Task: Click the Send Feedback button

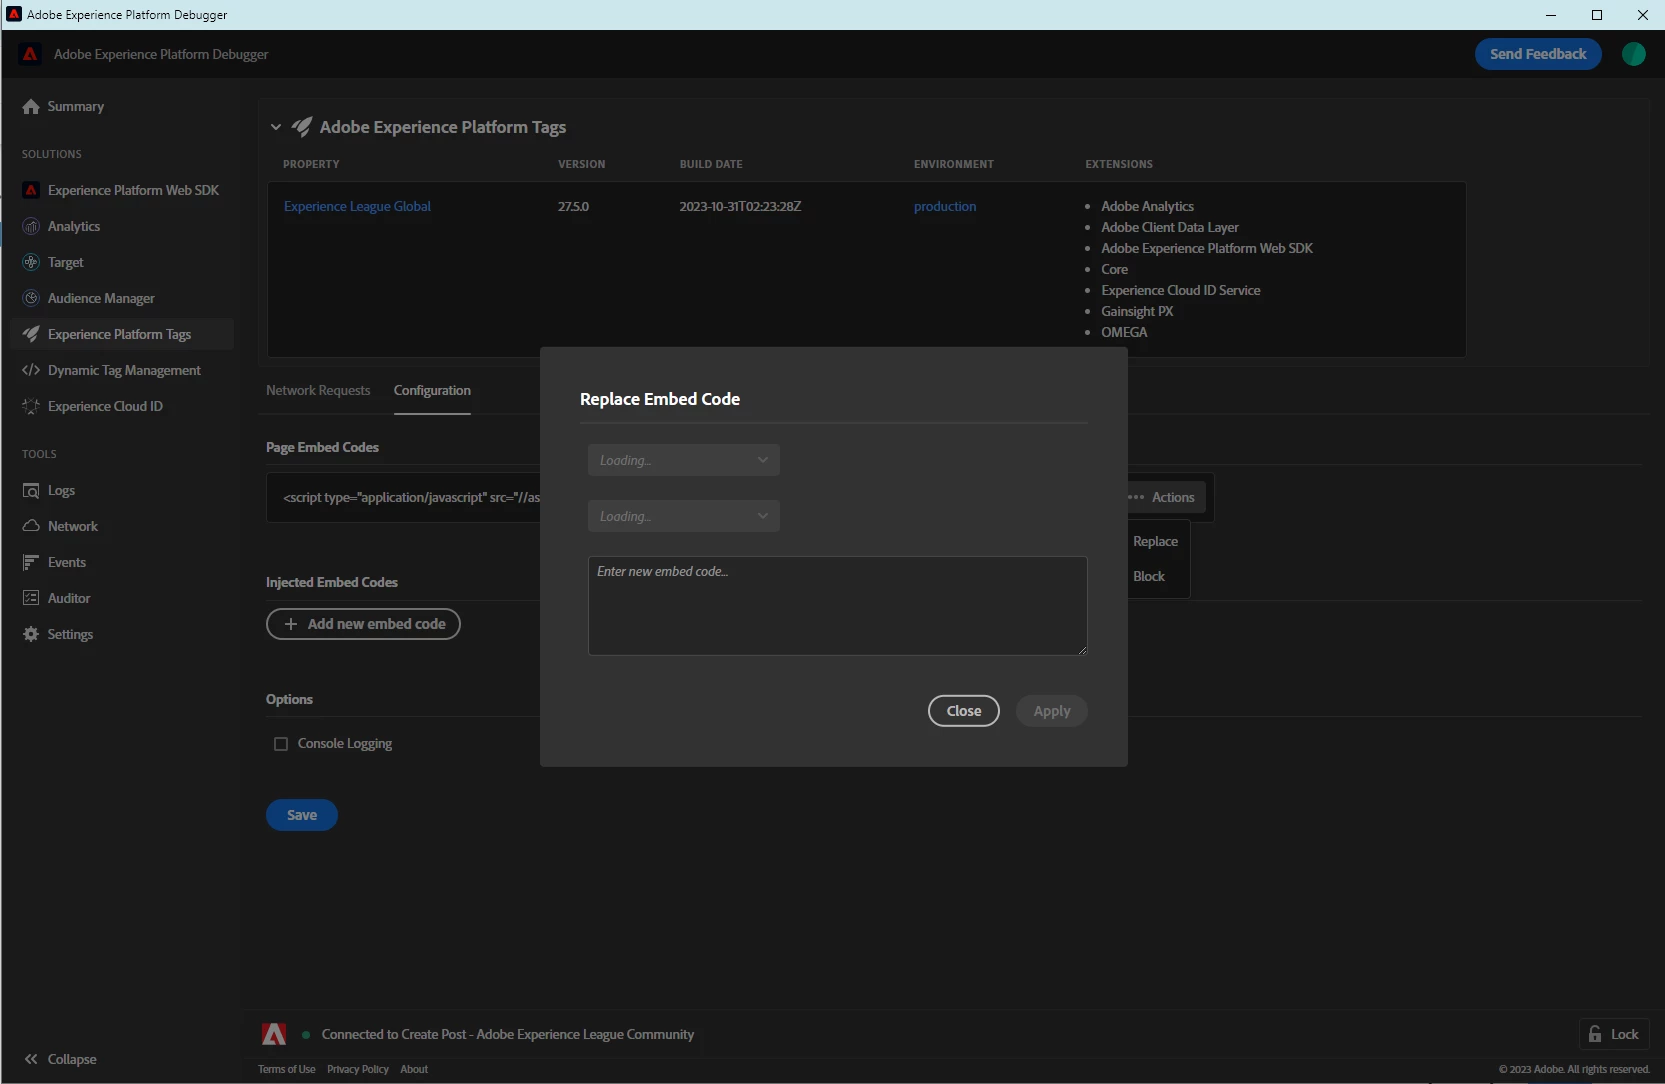Action: coord(1538,54)
